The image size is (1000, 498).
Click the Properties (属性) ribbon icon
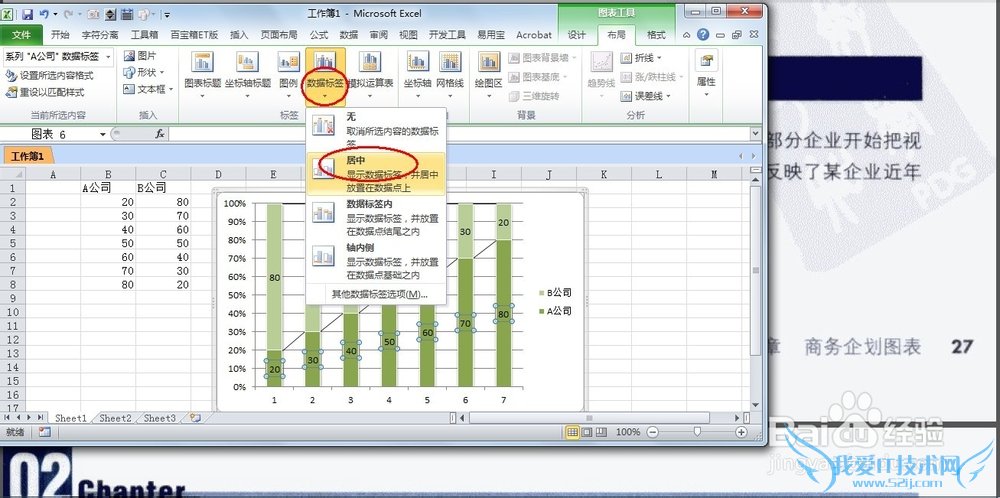(706, 69)
